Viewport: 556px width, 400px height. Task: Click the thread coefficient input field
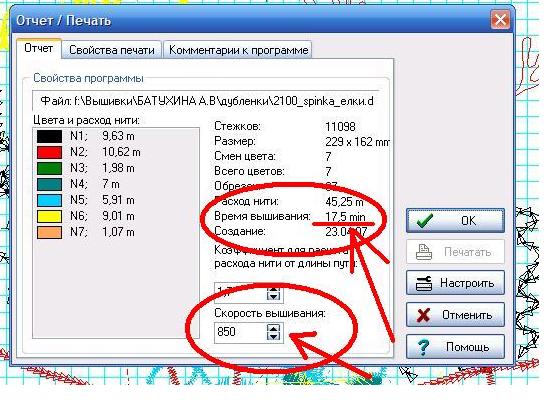click(240, 293)
